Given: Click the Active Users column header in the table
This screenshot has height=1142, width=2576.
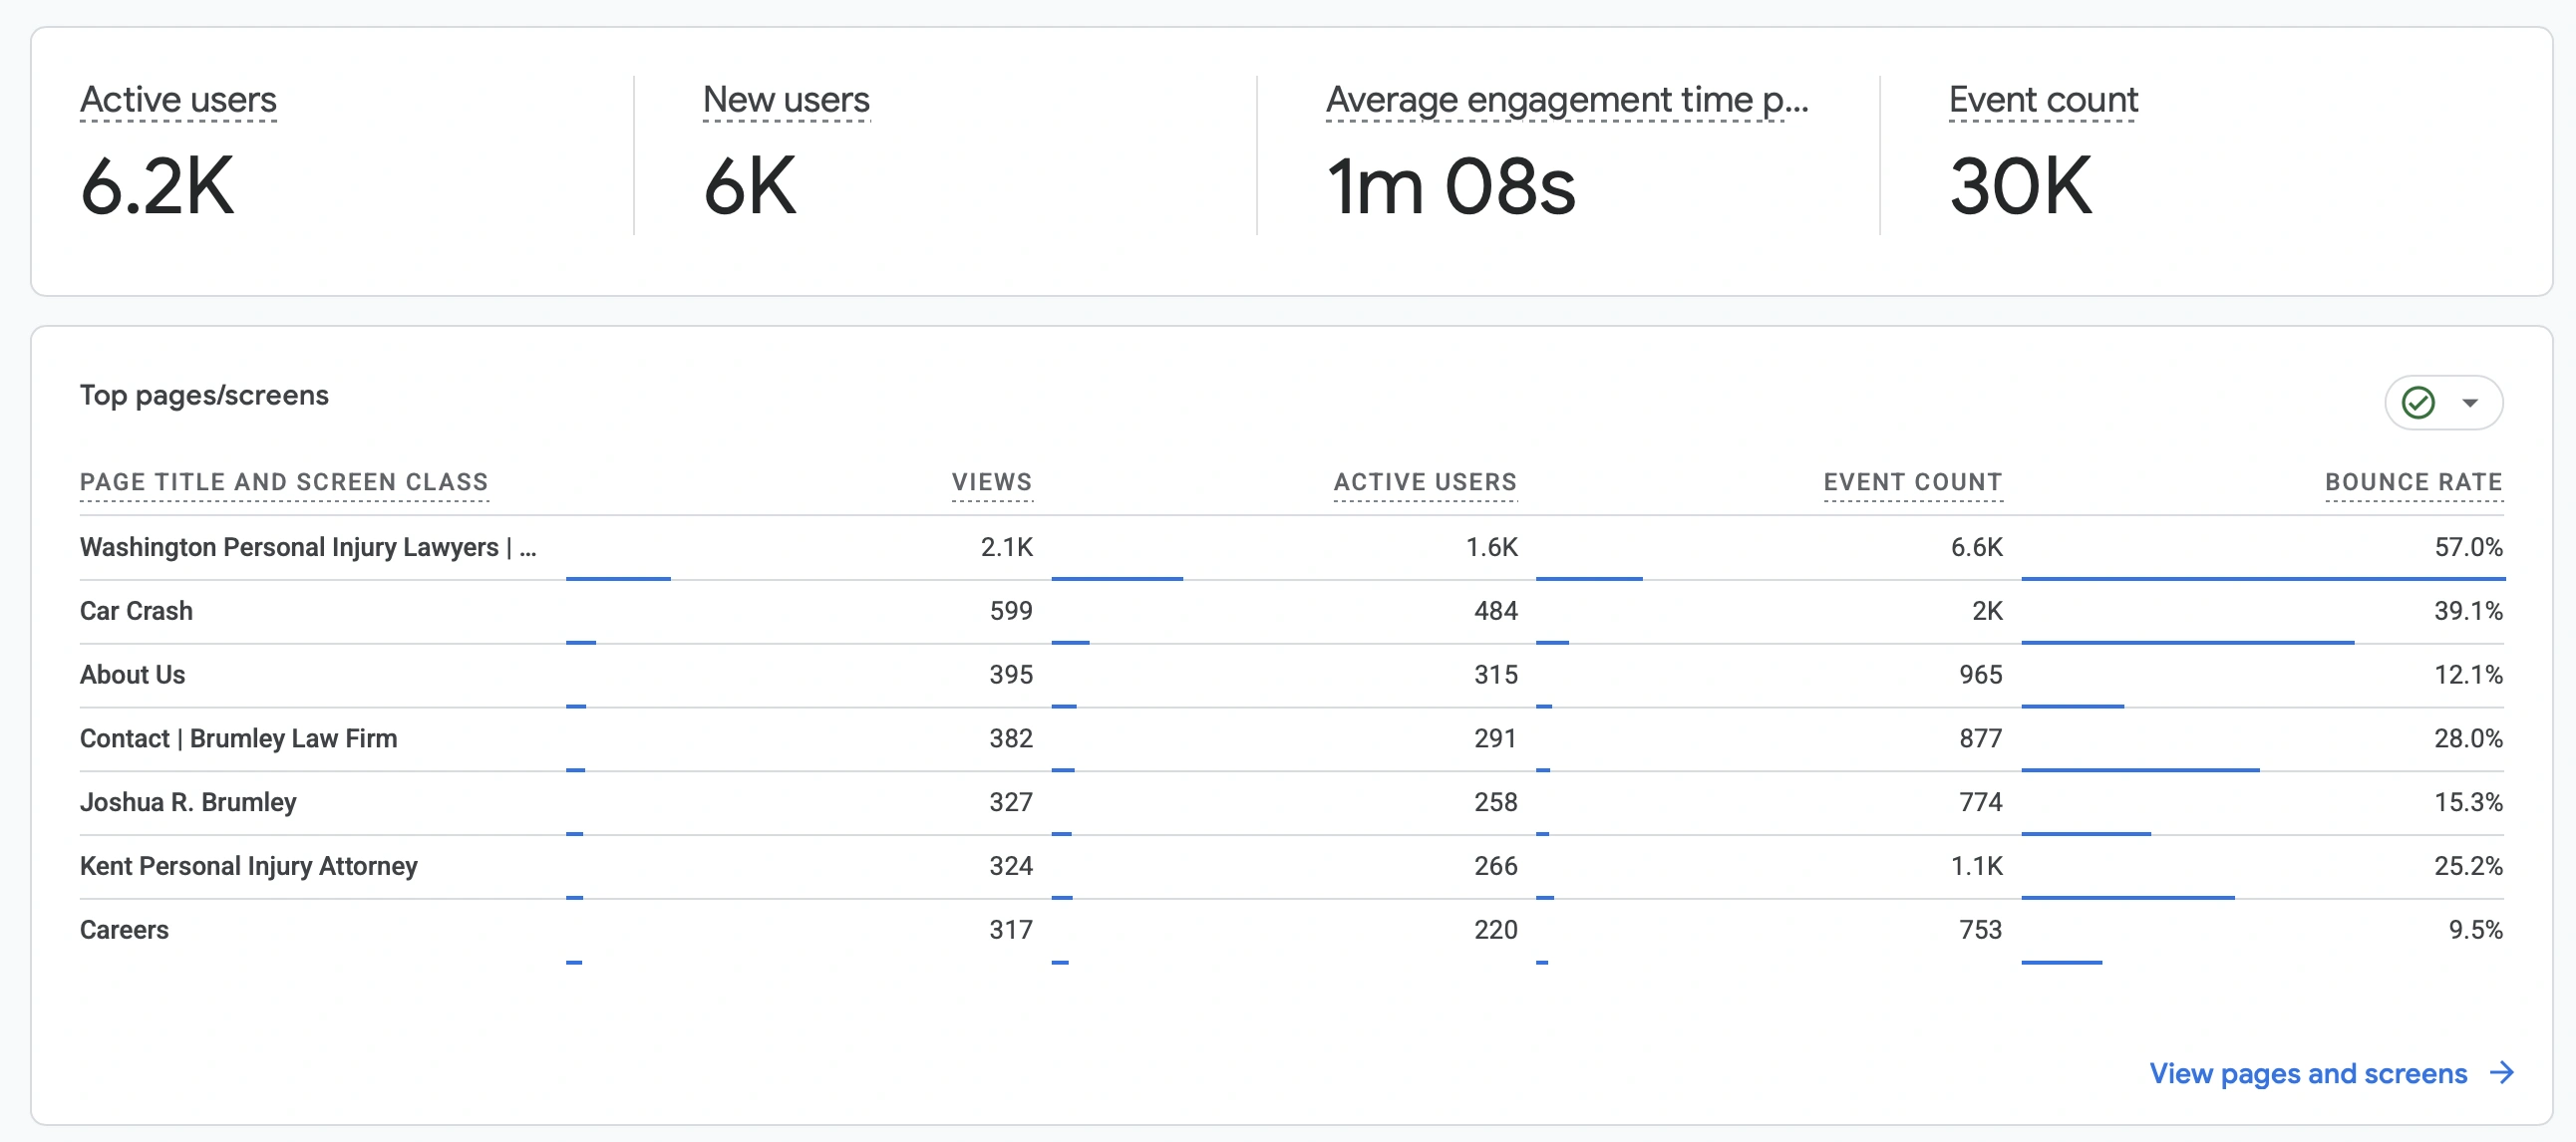Looking at the screenshot, I should click(1425, 482).
